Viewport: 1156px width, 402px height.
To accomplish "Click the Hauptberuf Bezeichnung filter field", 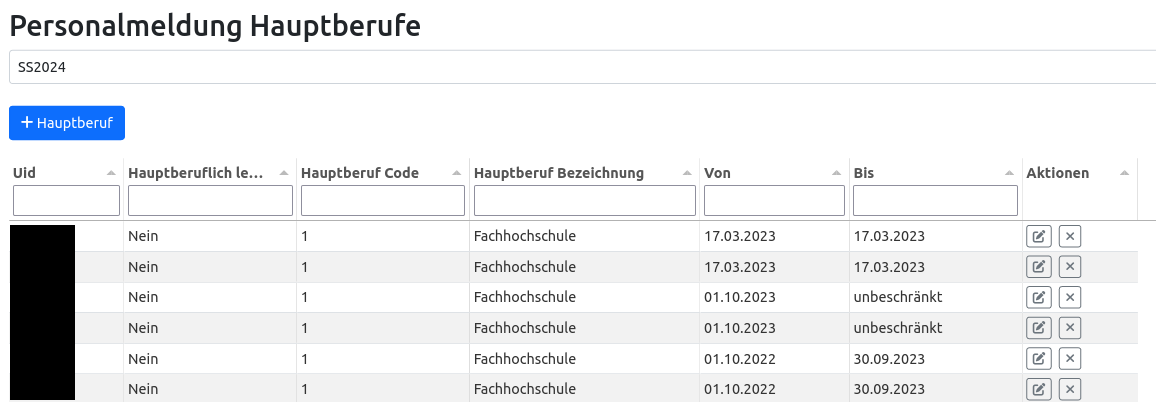I will [x=584, y=201].
